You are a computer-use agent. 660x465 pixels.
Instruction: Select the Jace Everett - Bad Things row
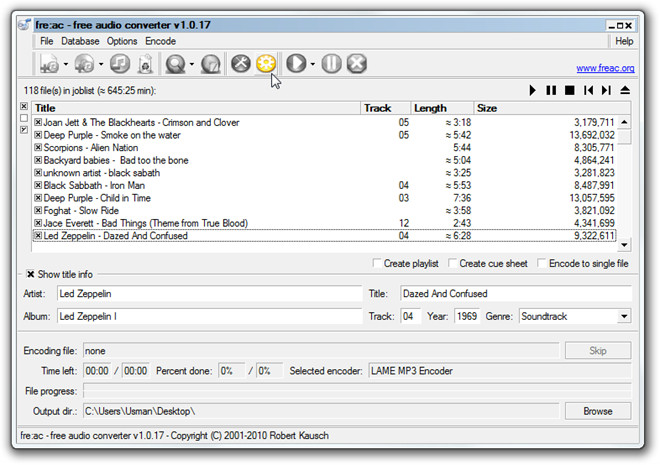324,223
